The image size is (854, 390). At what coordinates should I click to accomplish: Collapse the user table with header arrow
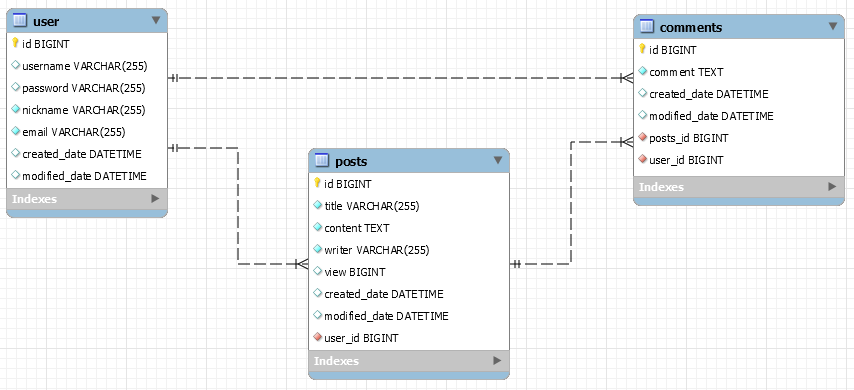coord(156,21)
